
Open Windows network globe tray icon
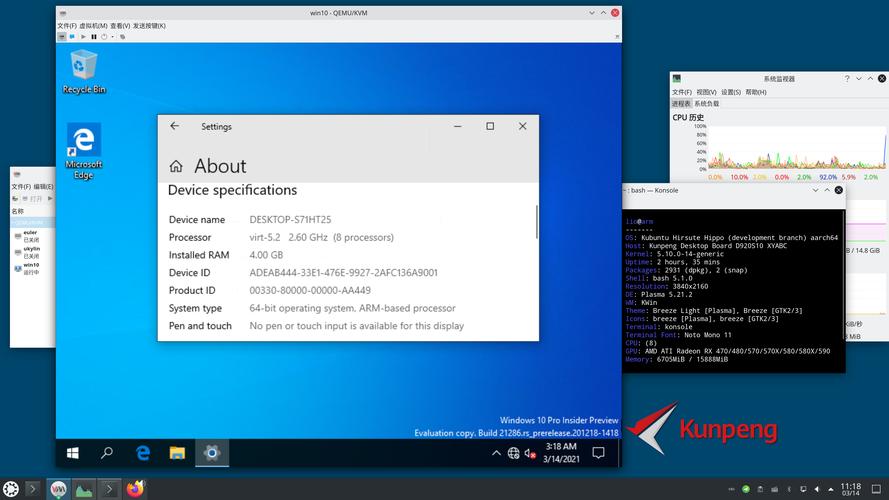(513, 453)
